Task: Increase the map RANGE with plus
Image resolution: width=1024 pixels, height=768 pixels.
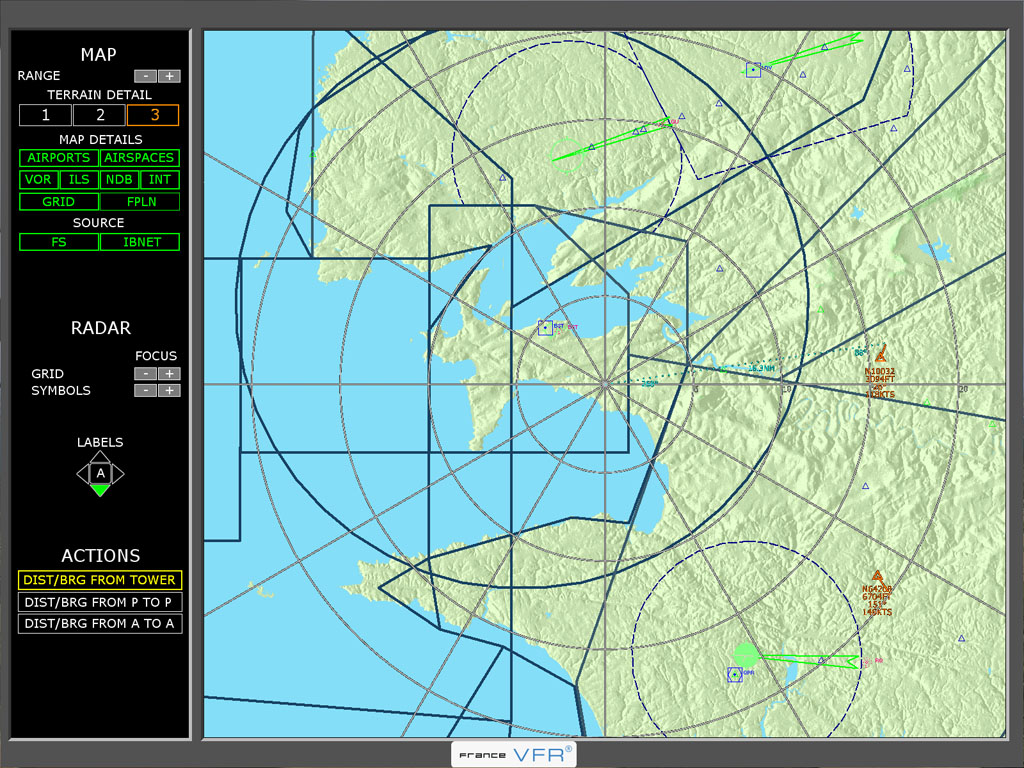Action: point(169,76)
